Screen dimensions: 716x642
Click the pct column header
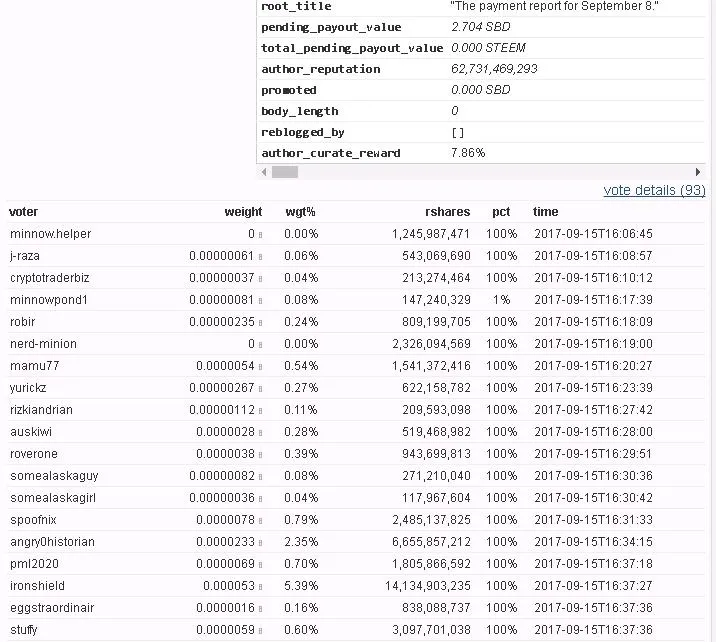point(501,212)
